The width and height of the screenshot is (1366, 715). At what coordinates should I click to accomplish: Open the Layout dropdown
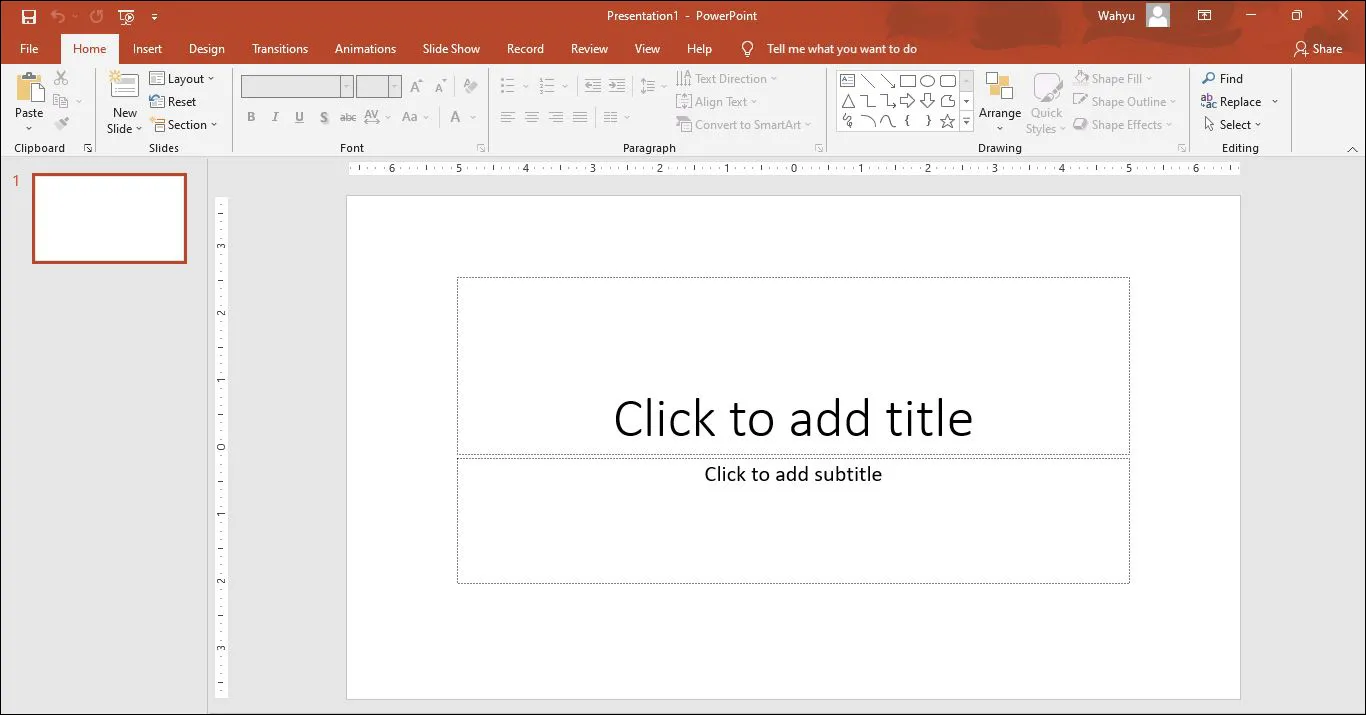185,78
